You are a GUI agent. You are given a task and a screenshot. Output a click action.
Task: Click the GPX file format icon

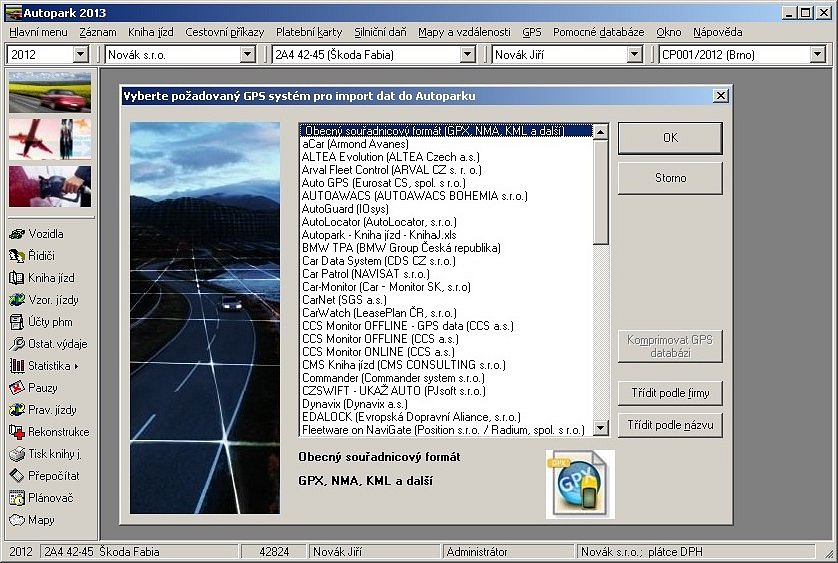coord(580,484)
